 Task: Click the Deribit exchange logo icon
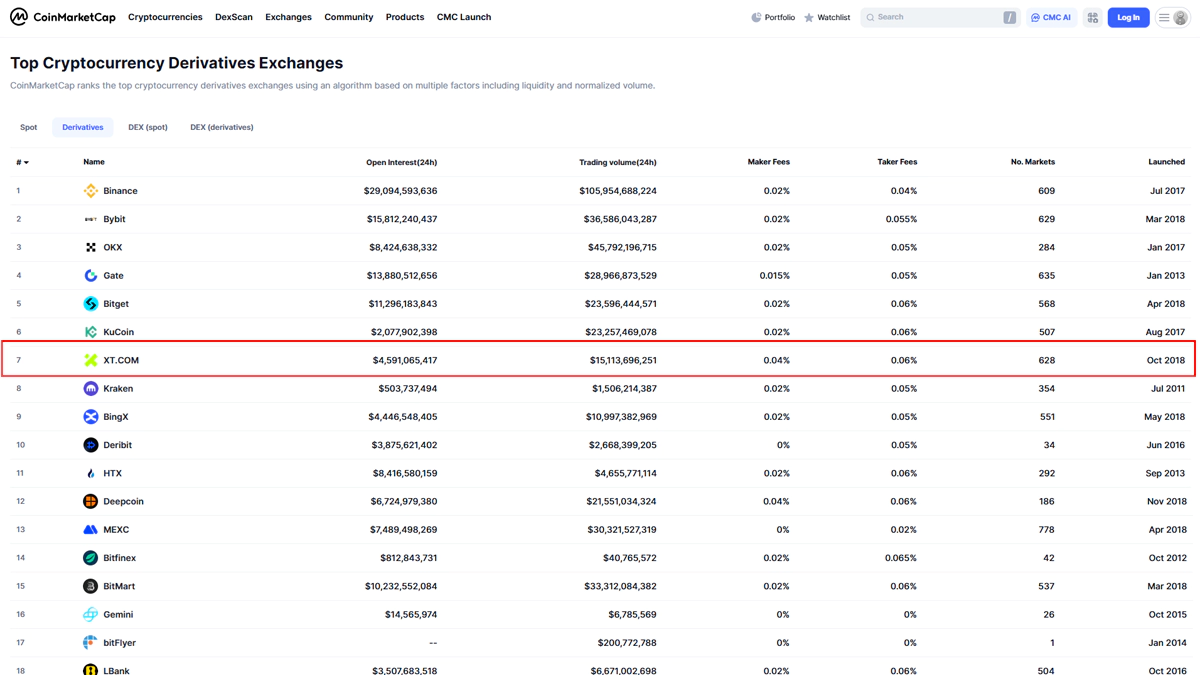click(x=91, y=445)
